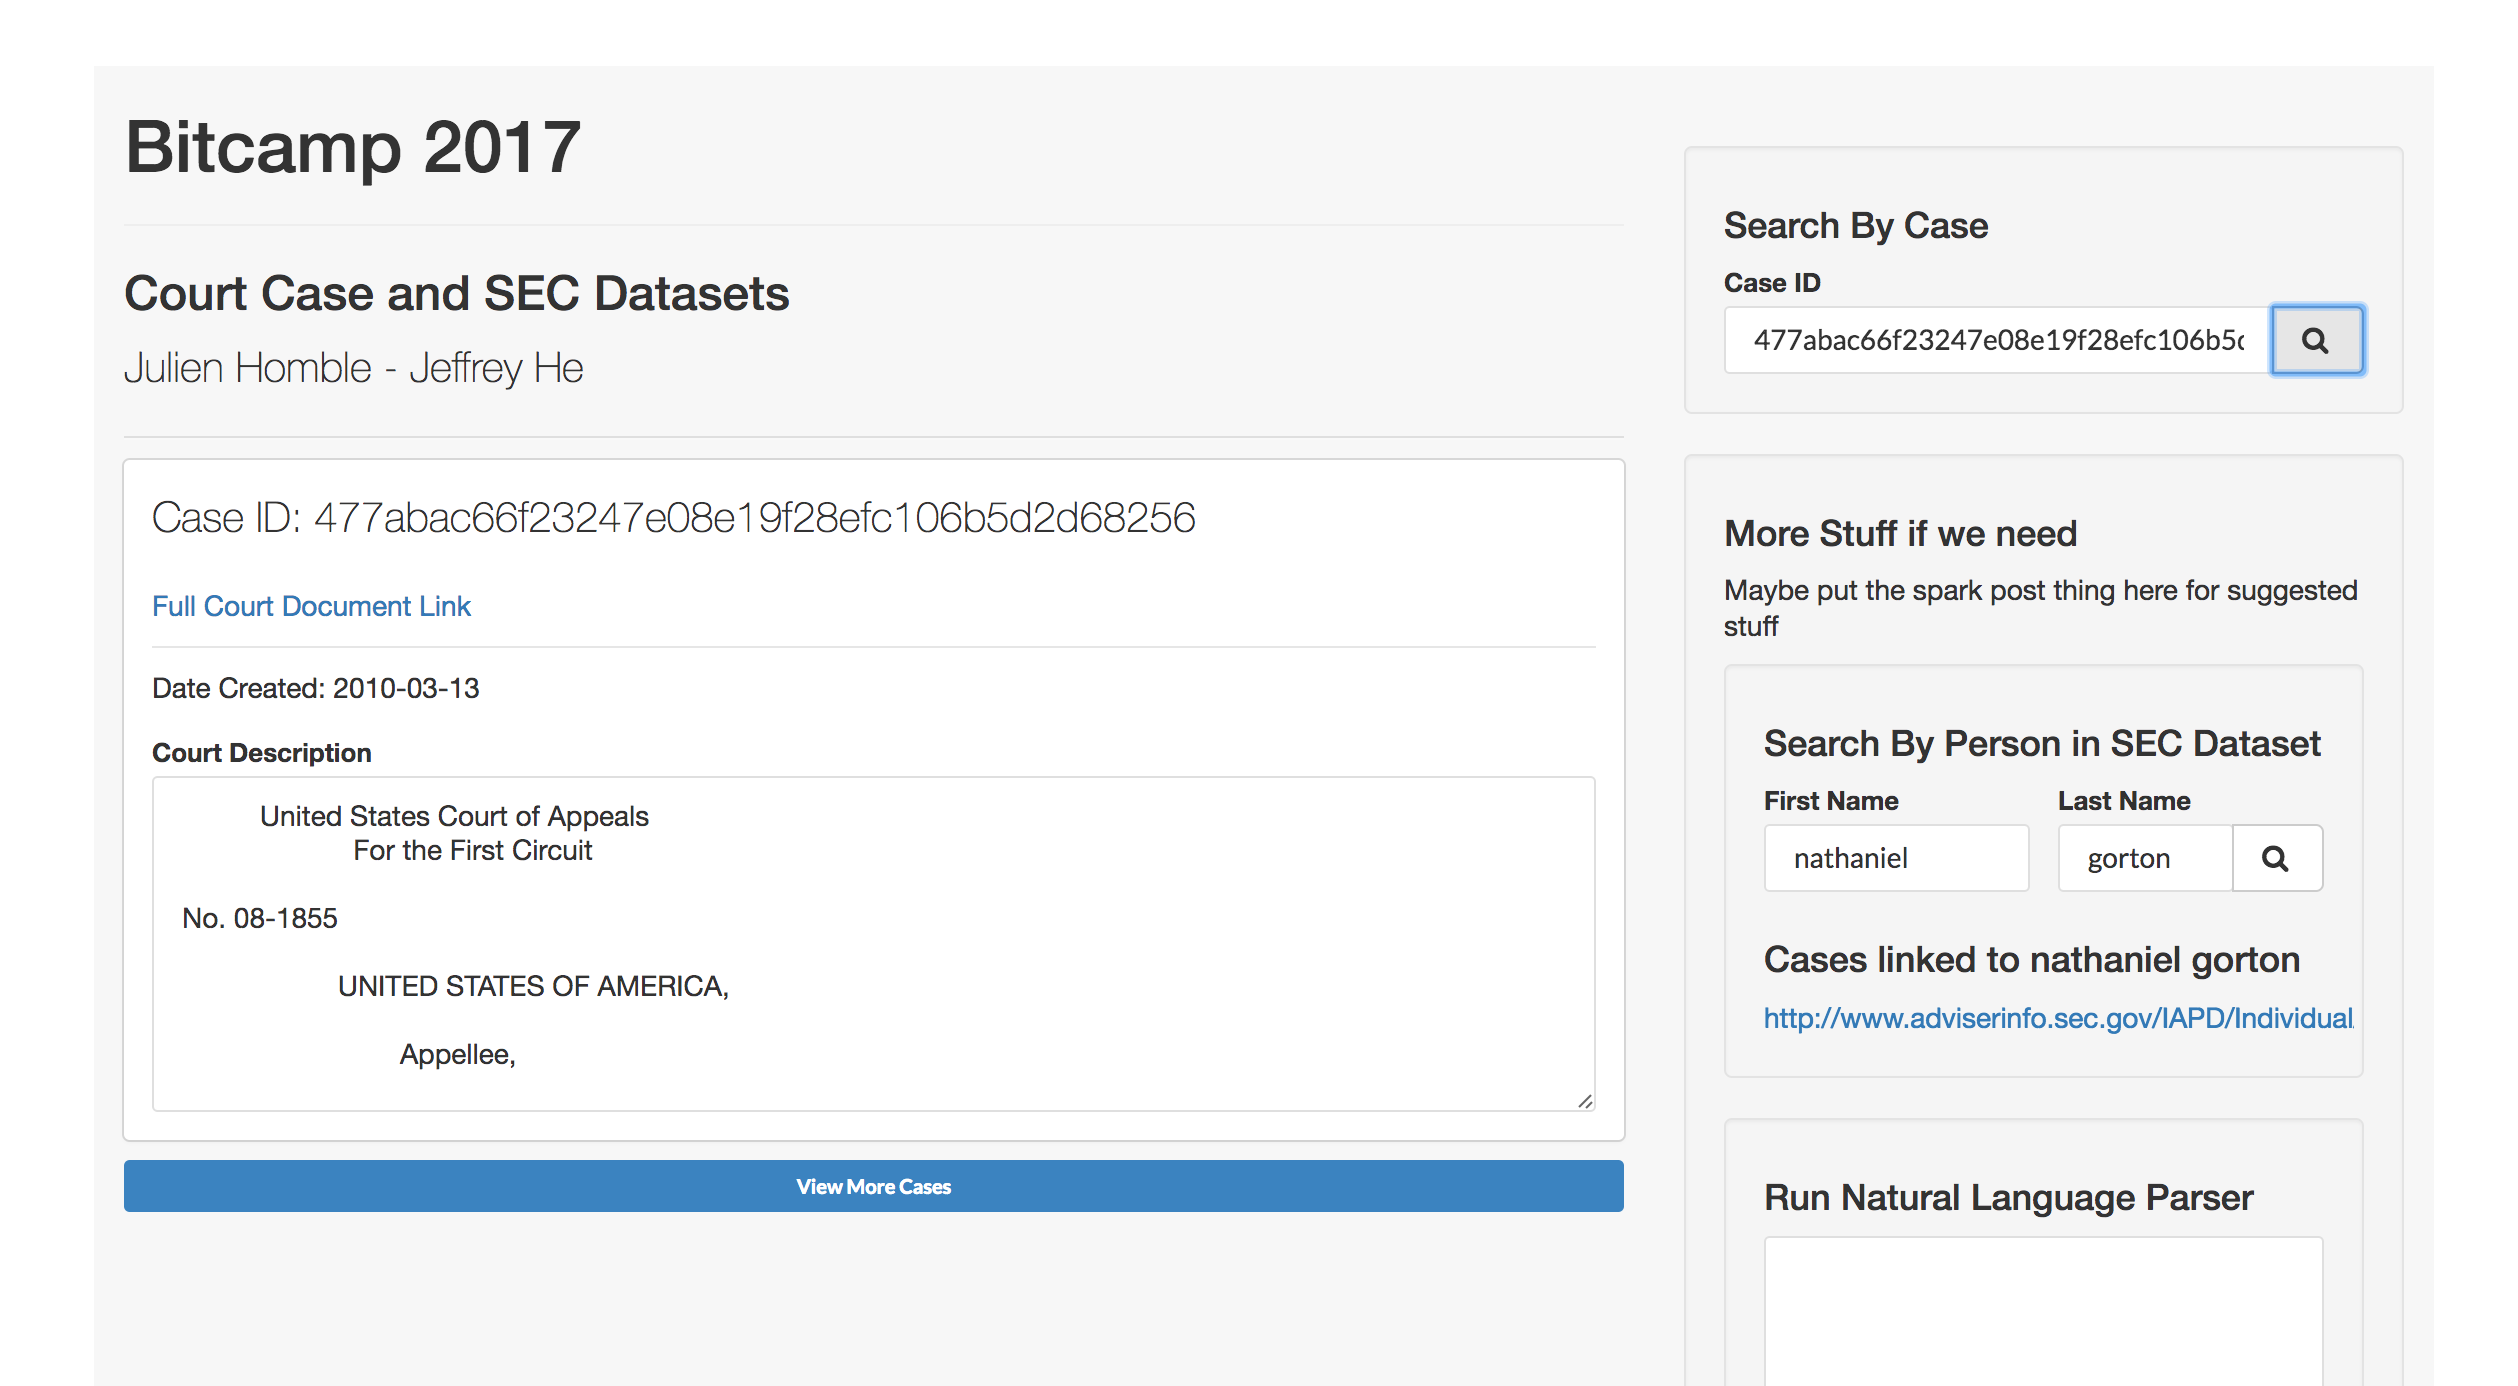Click the First Name field containing nathaniel
The width and height of the screenshot is (2518, 1386).
coord(1895,858)
